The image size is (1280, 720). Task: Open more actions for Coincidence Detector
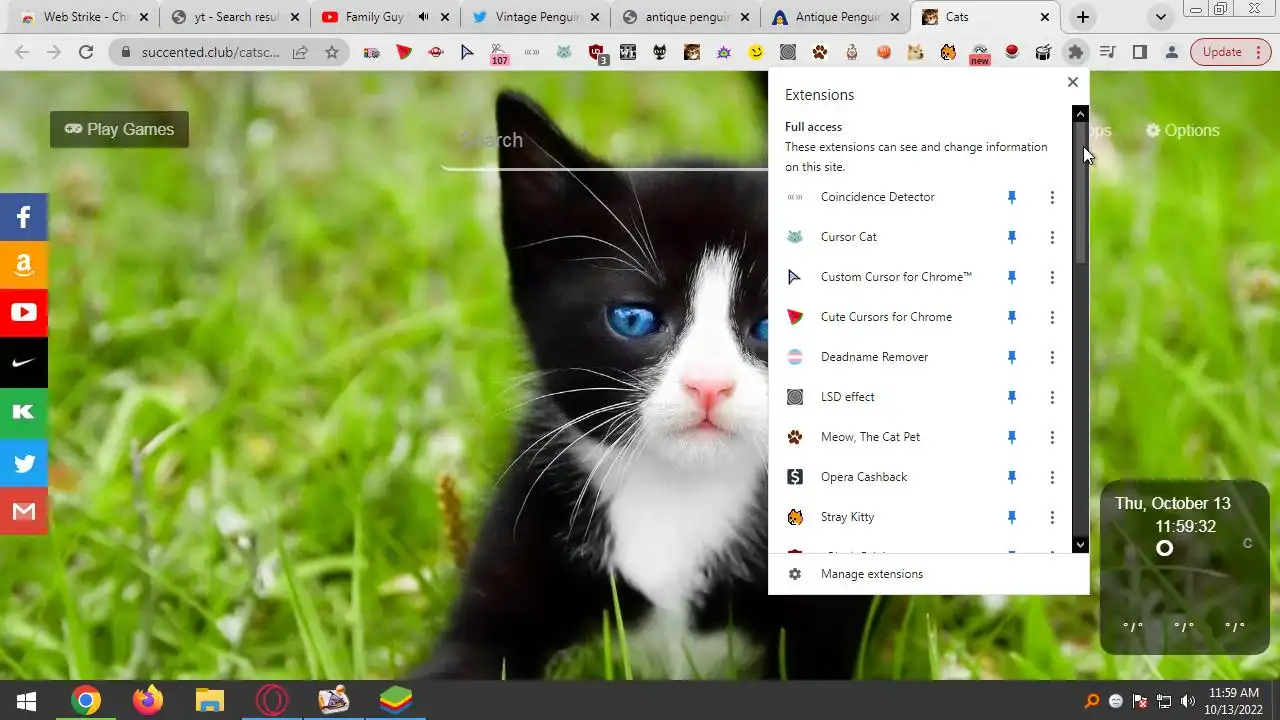pos(1052,197)
